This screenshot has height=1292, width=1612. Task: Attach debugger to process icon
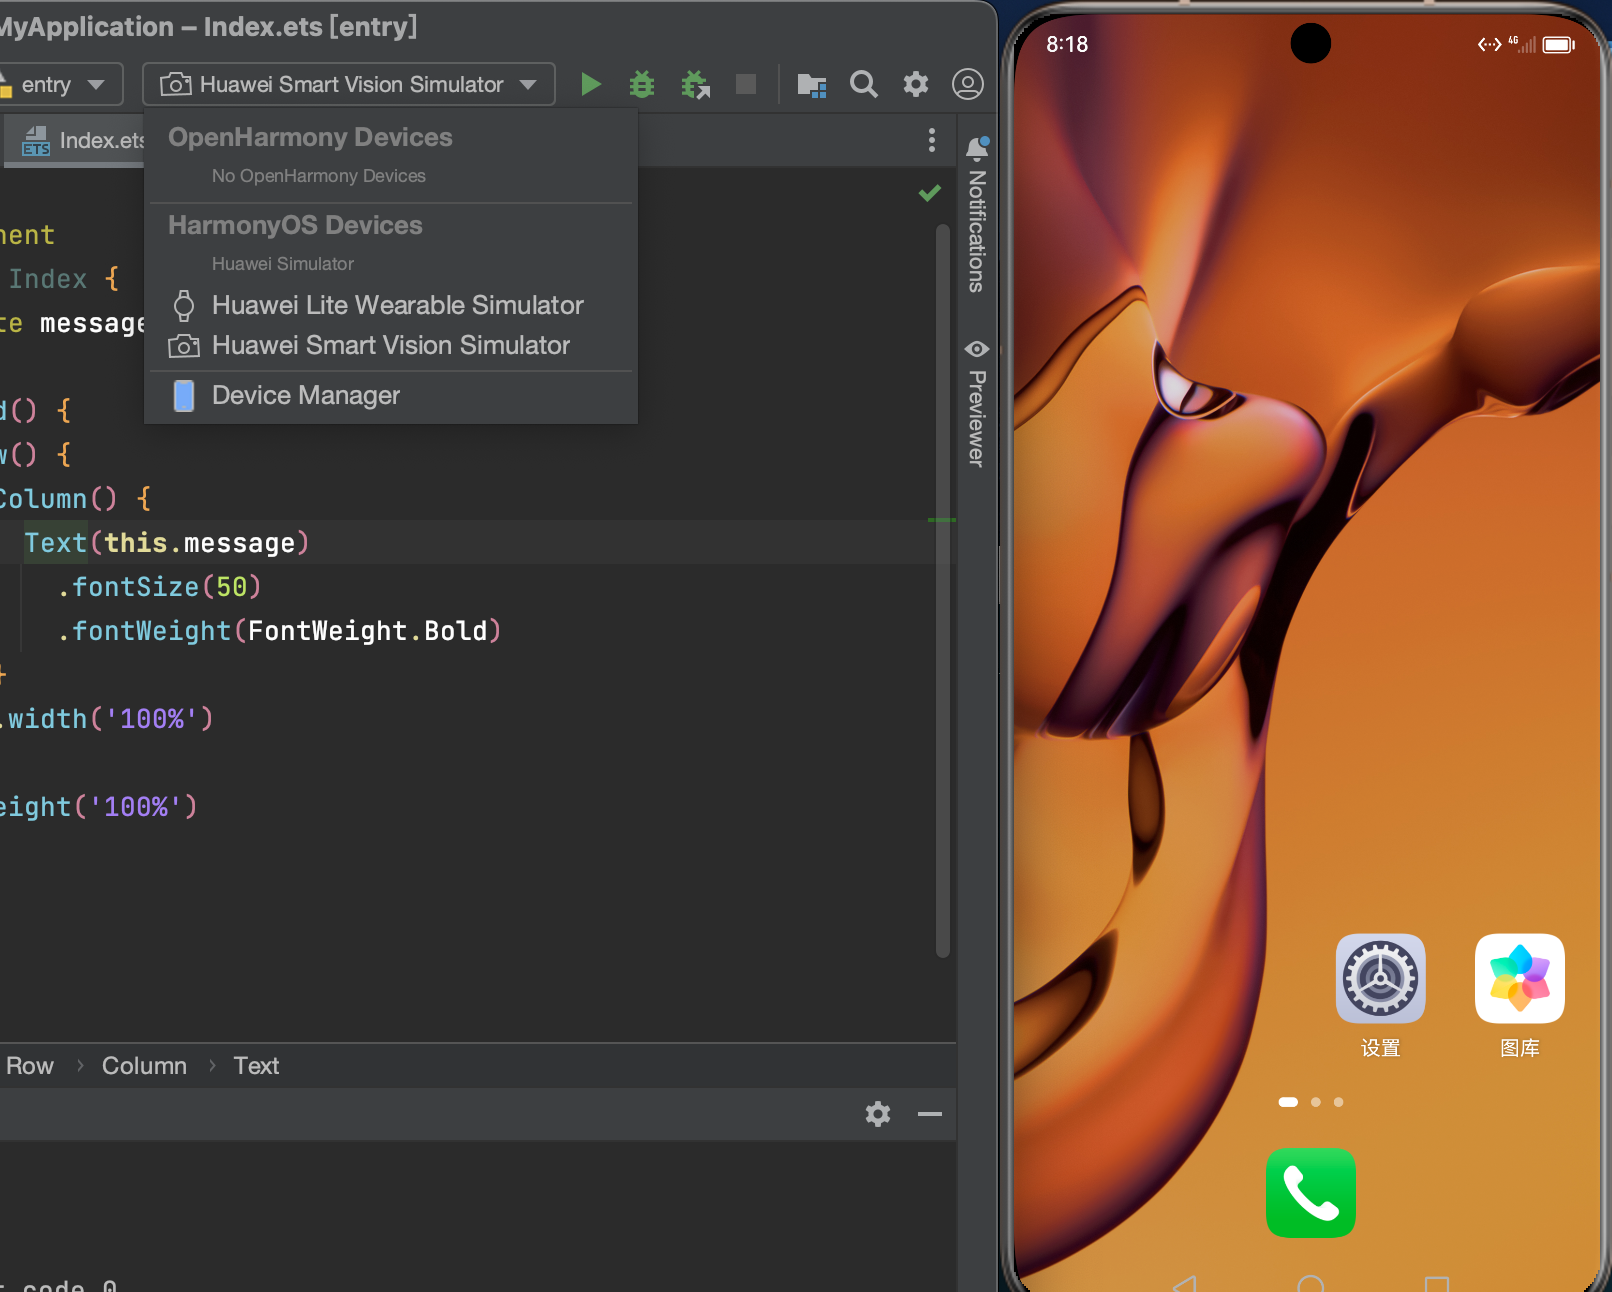click(695, 84)
